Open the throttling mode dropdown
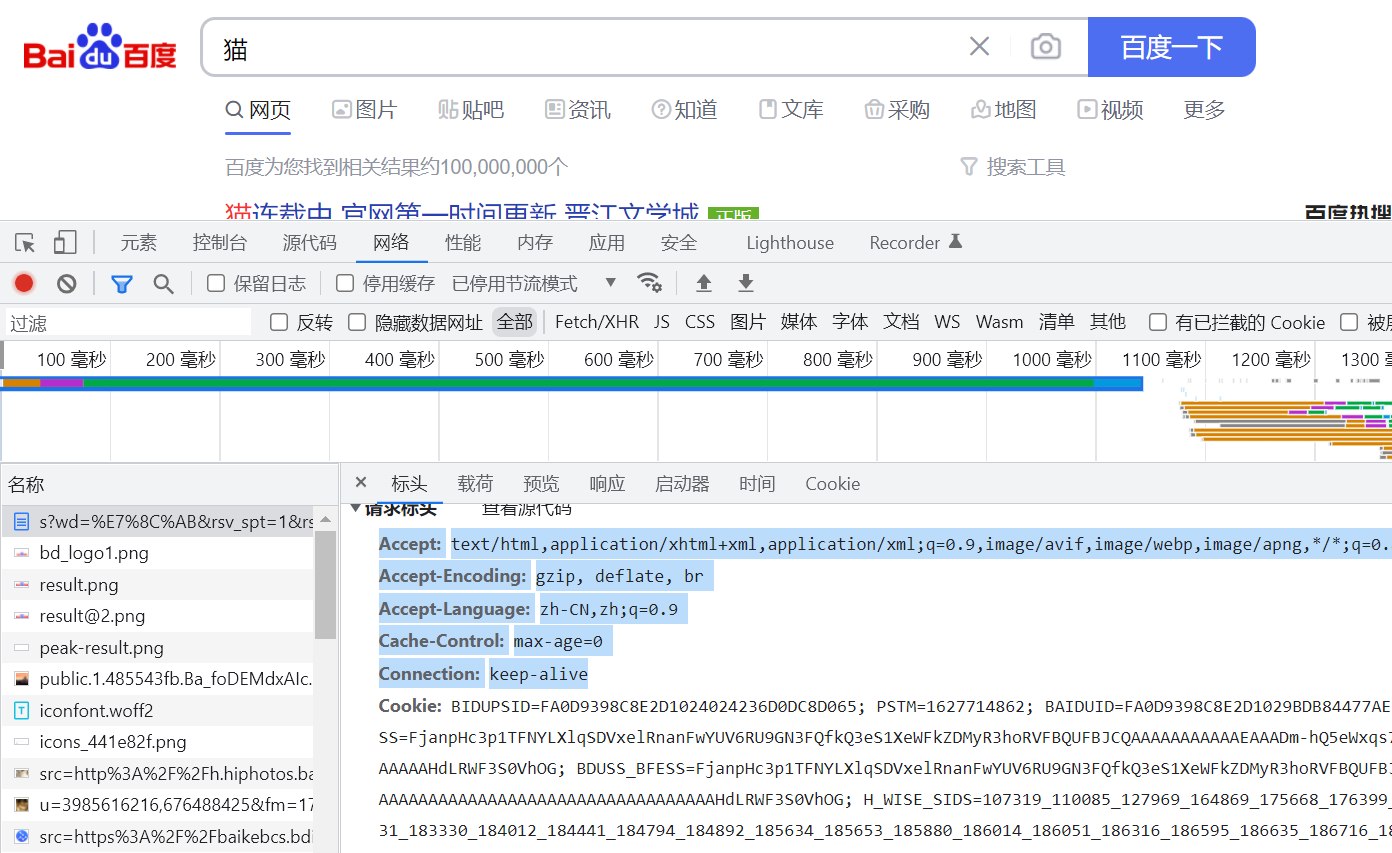 tap(610, 283)
